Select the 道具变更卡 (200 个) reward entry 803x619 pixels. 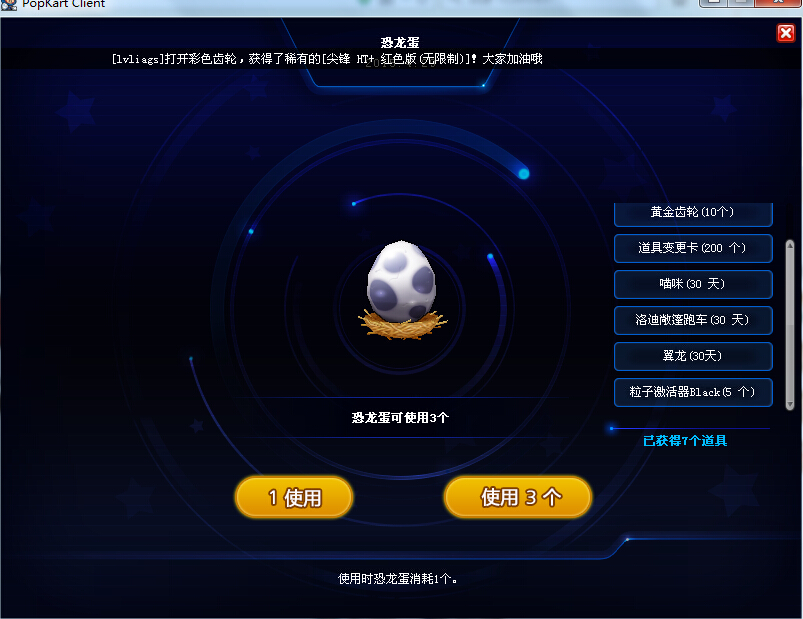[x=693, y=248]
